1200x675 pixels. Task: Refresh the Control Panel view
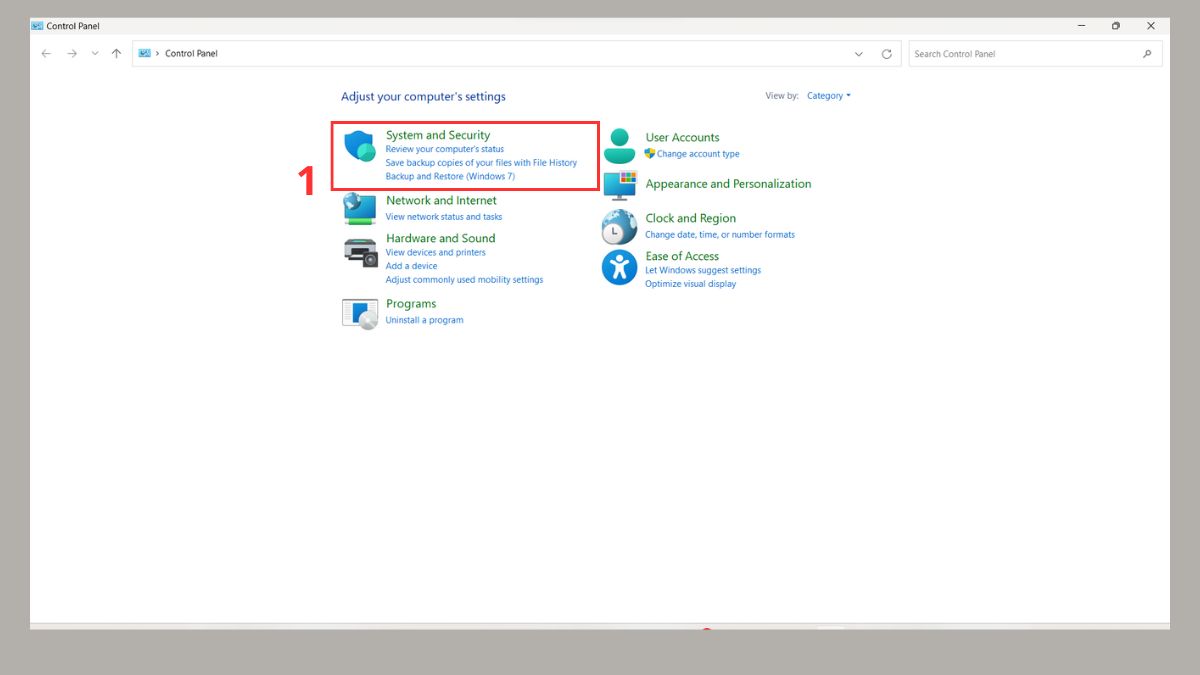tap(886, 54)
